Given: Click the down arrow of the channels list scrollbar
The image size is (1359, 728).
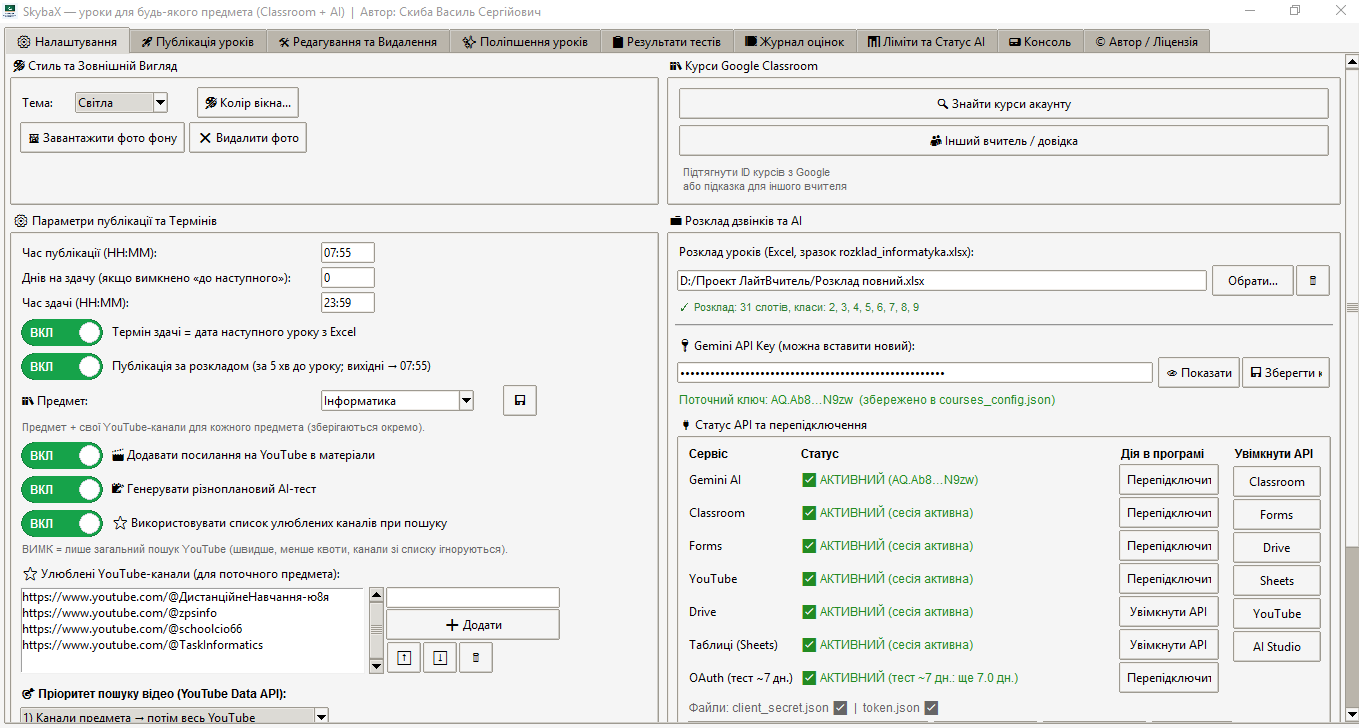Looking at the screenshot, I should pos(376,665).
